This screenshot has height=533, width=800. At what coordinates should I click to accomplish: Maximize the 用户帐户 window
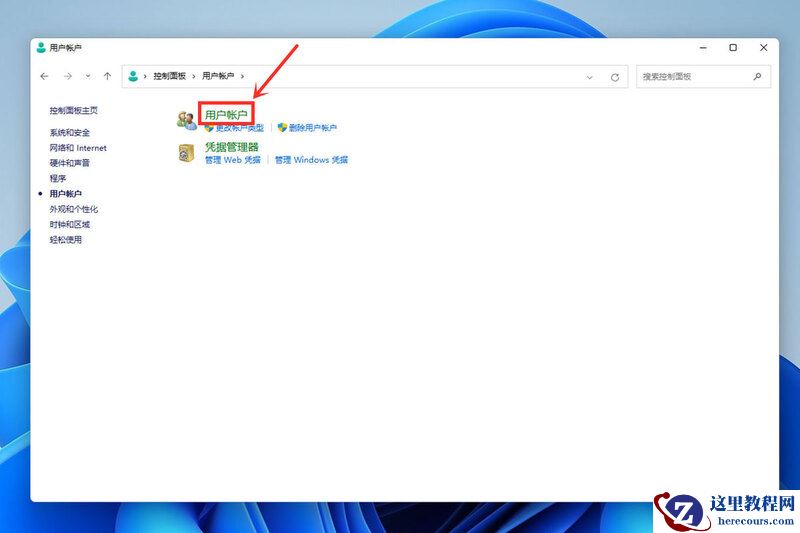click(x=733, y=47)
